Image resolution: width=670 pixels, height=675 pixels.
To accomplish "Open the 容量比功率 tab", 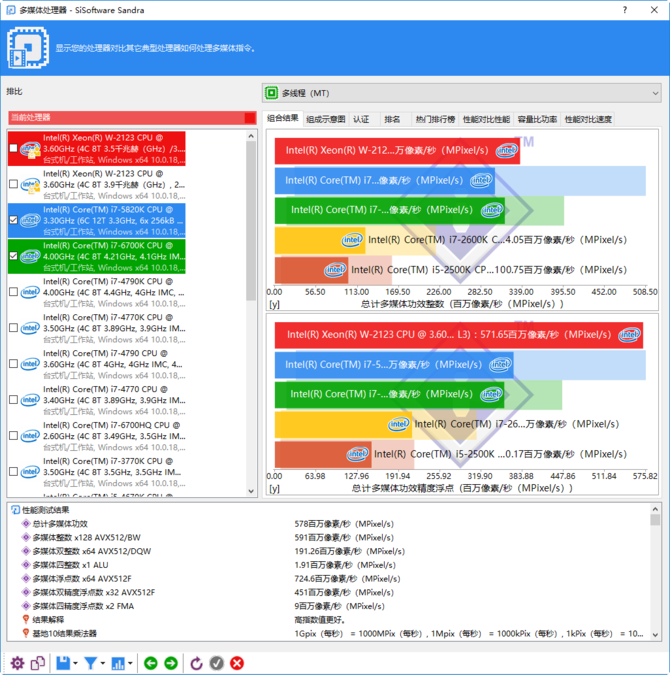I will pos(537,119).
